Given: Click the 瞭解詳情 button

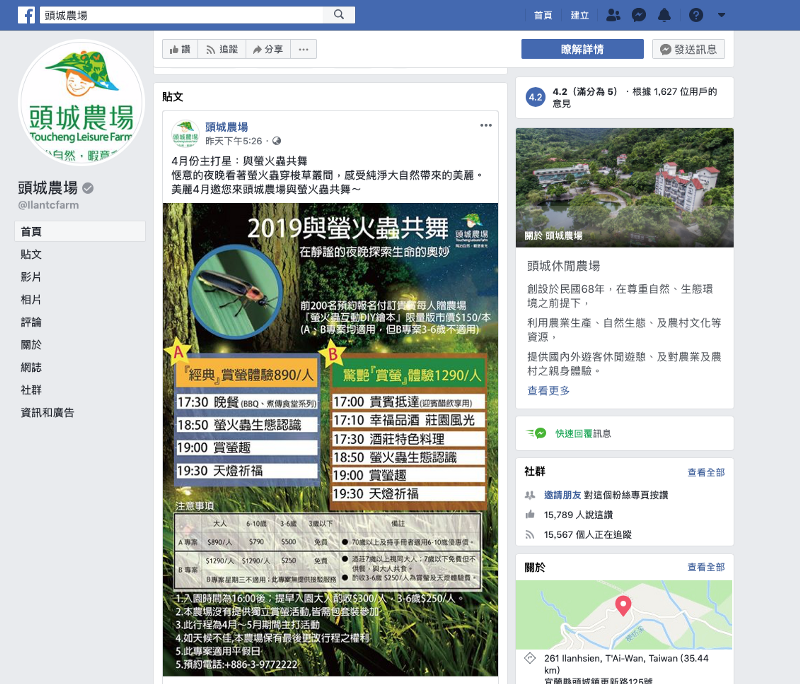Looking at the screenshot, I should (x=582, y=49).
